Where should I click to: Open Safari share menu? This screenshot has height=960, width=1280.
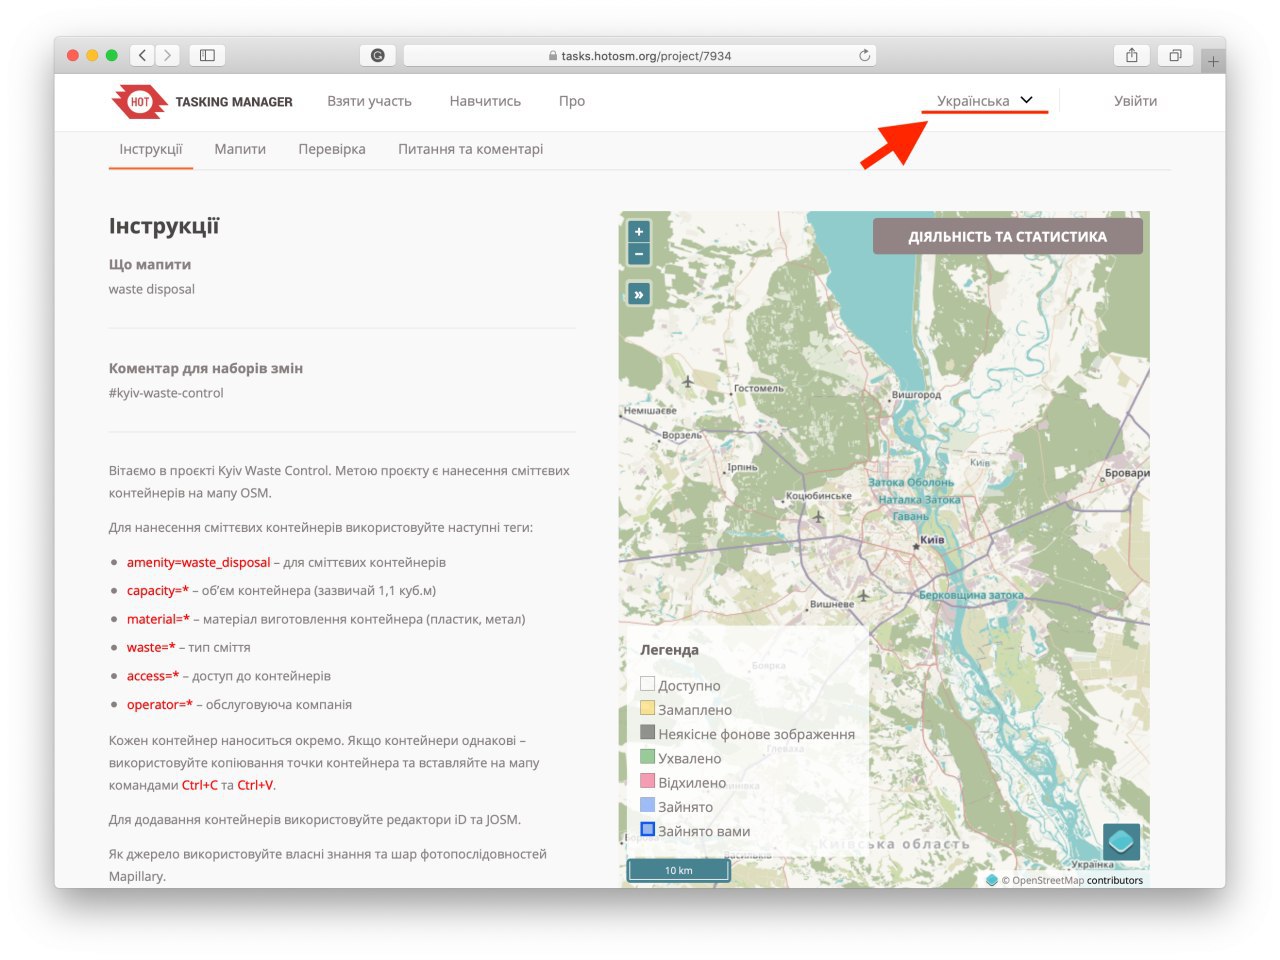click(x=1132, y=55)
